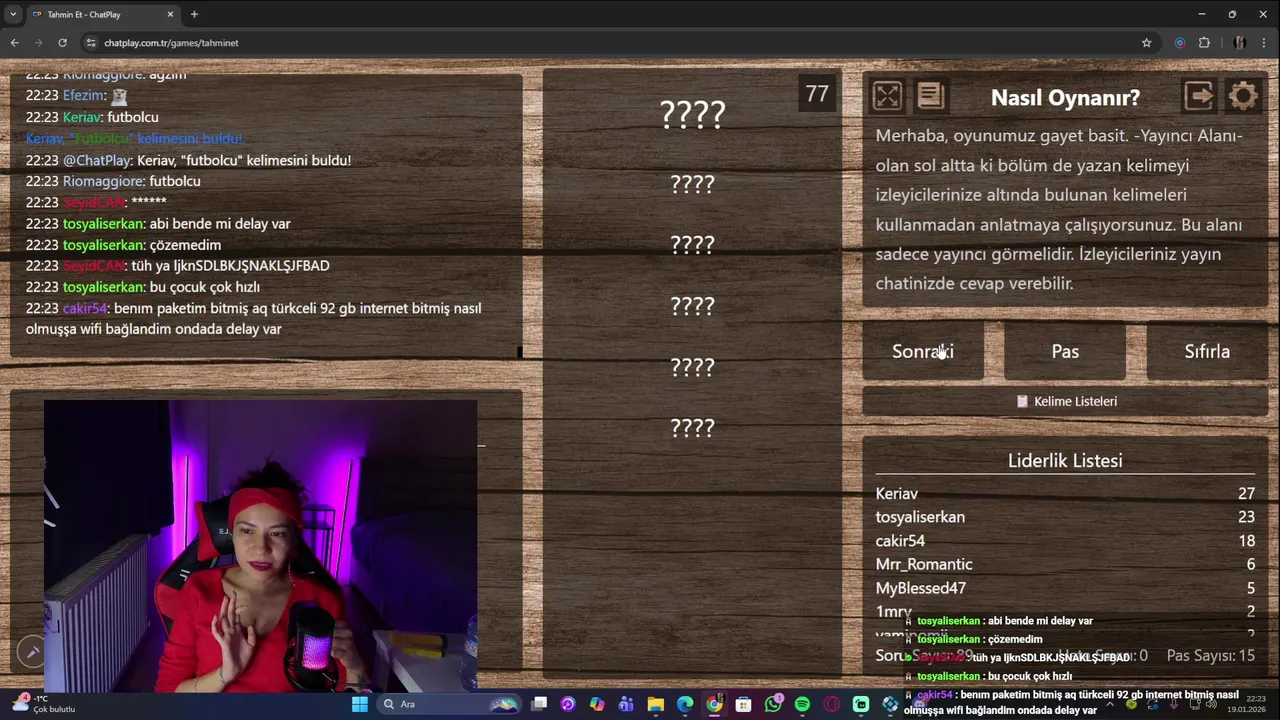Go back to the previous page

pos(14,43)
